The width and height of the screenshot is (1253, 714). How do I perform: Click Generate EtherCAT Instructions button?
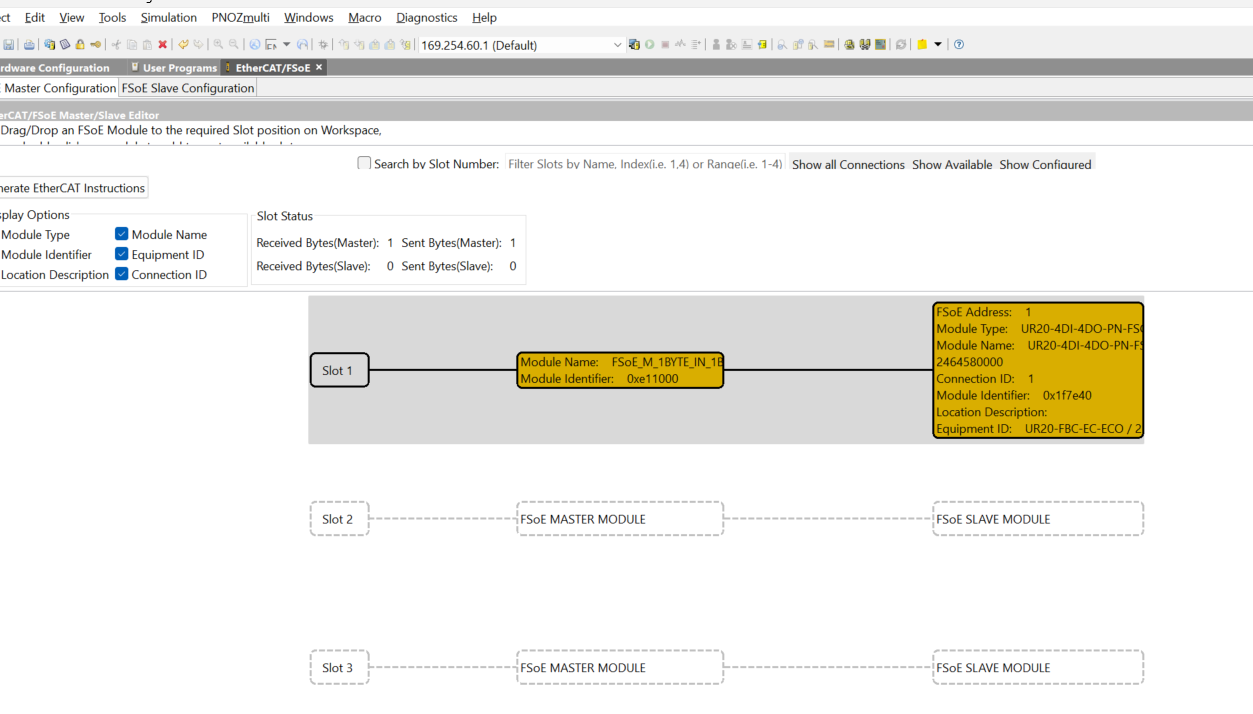coord(72,188)
